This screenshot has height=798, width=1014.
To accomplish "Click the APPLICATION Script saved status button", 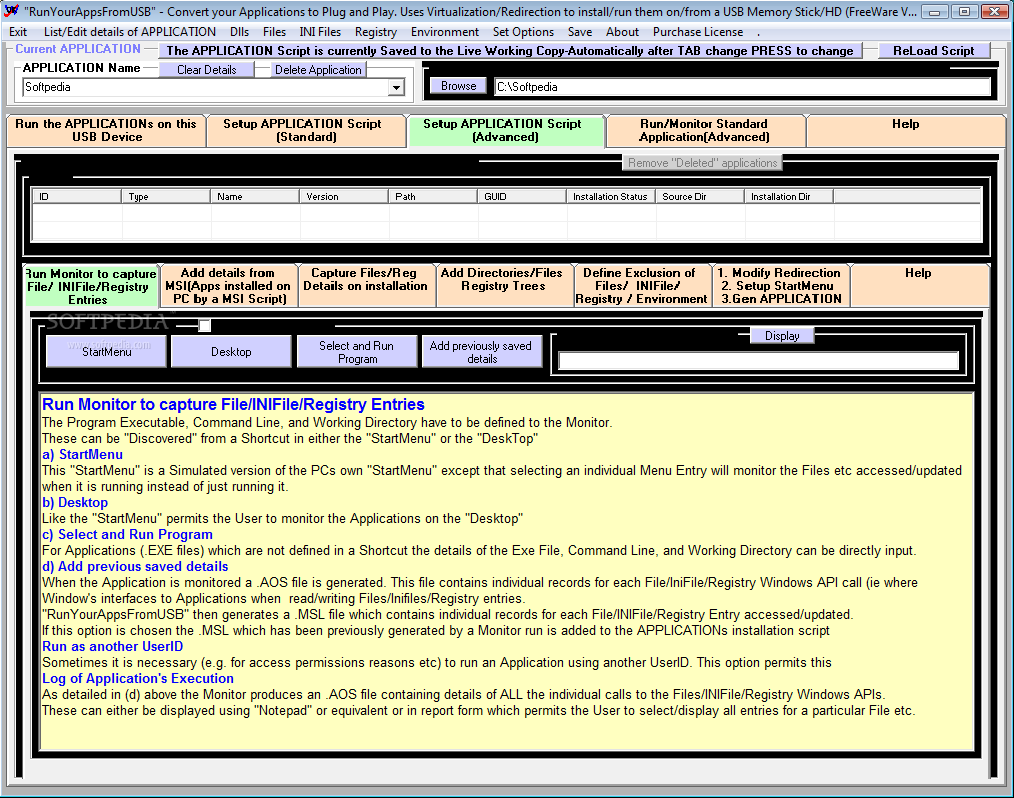I will [x=510, y=50].
